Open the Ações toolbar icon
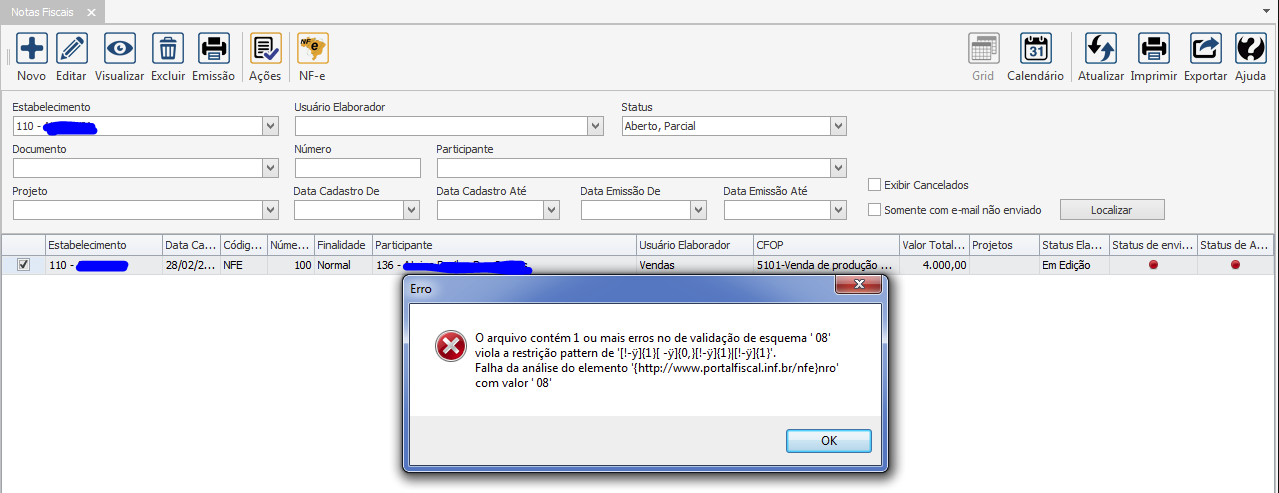The height and width of the screenshot is (493, 1279). point(265,48)
